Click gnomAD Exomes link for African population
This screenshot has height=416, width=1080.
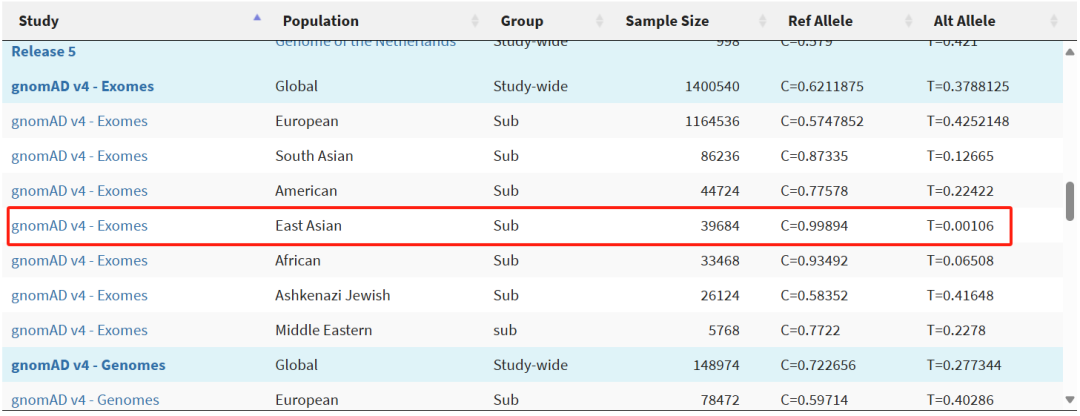(x=79, y=261)
